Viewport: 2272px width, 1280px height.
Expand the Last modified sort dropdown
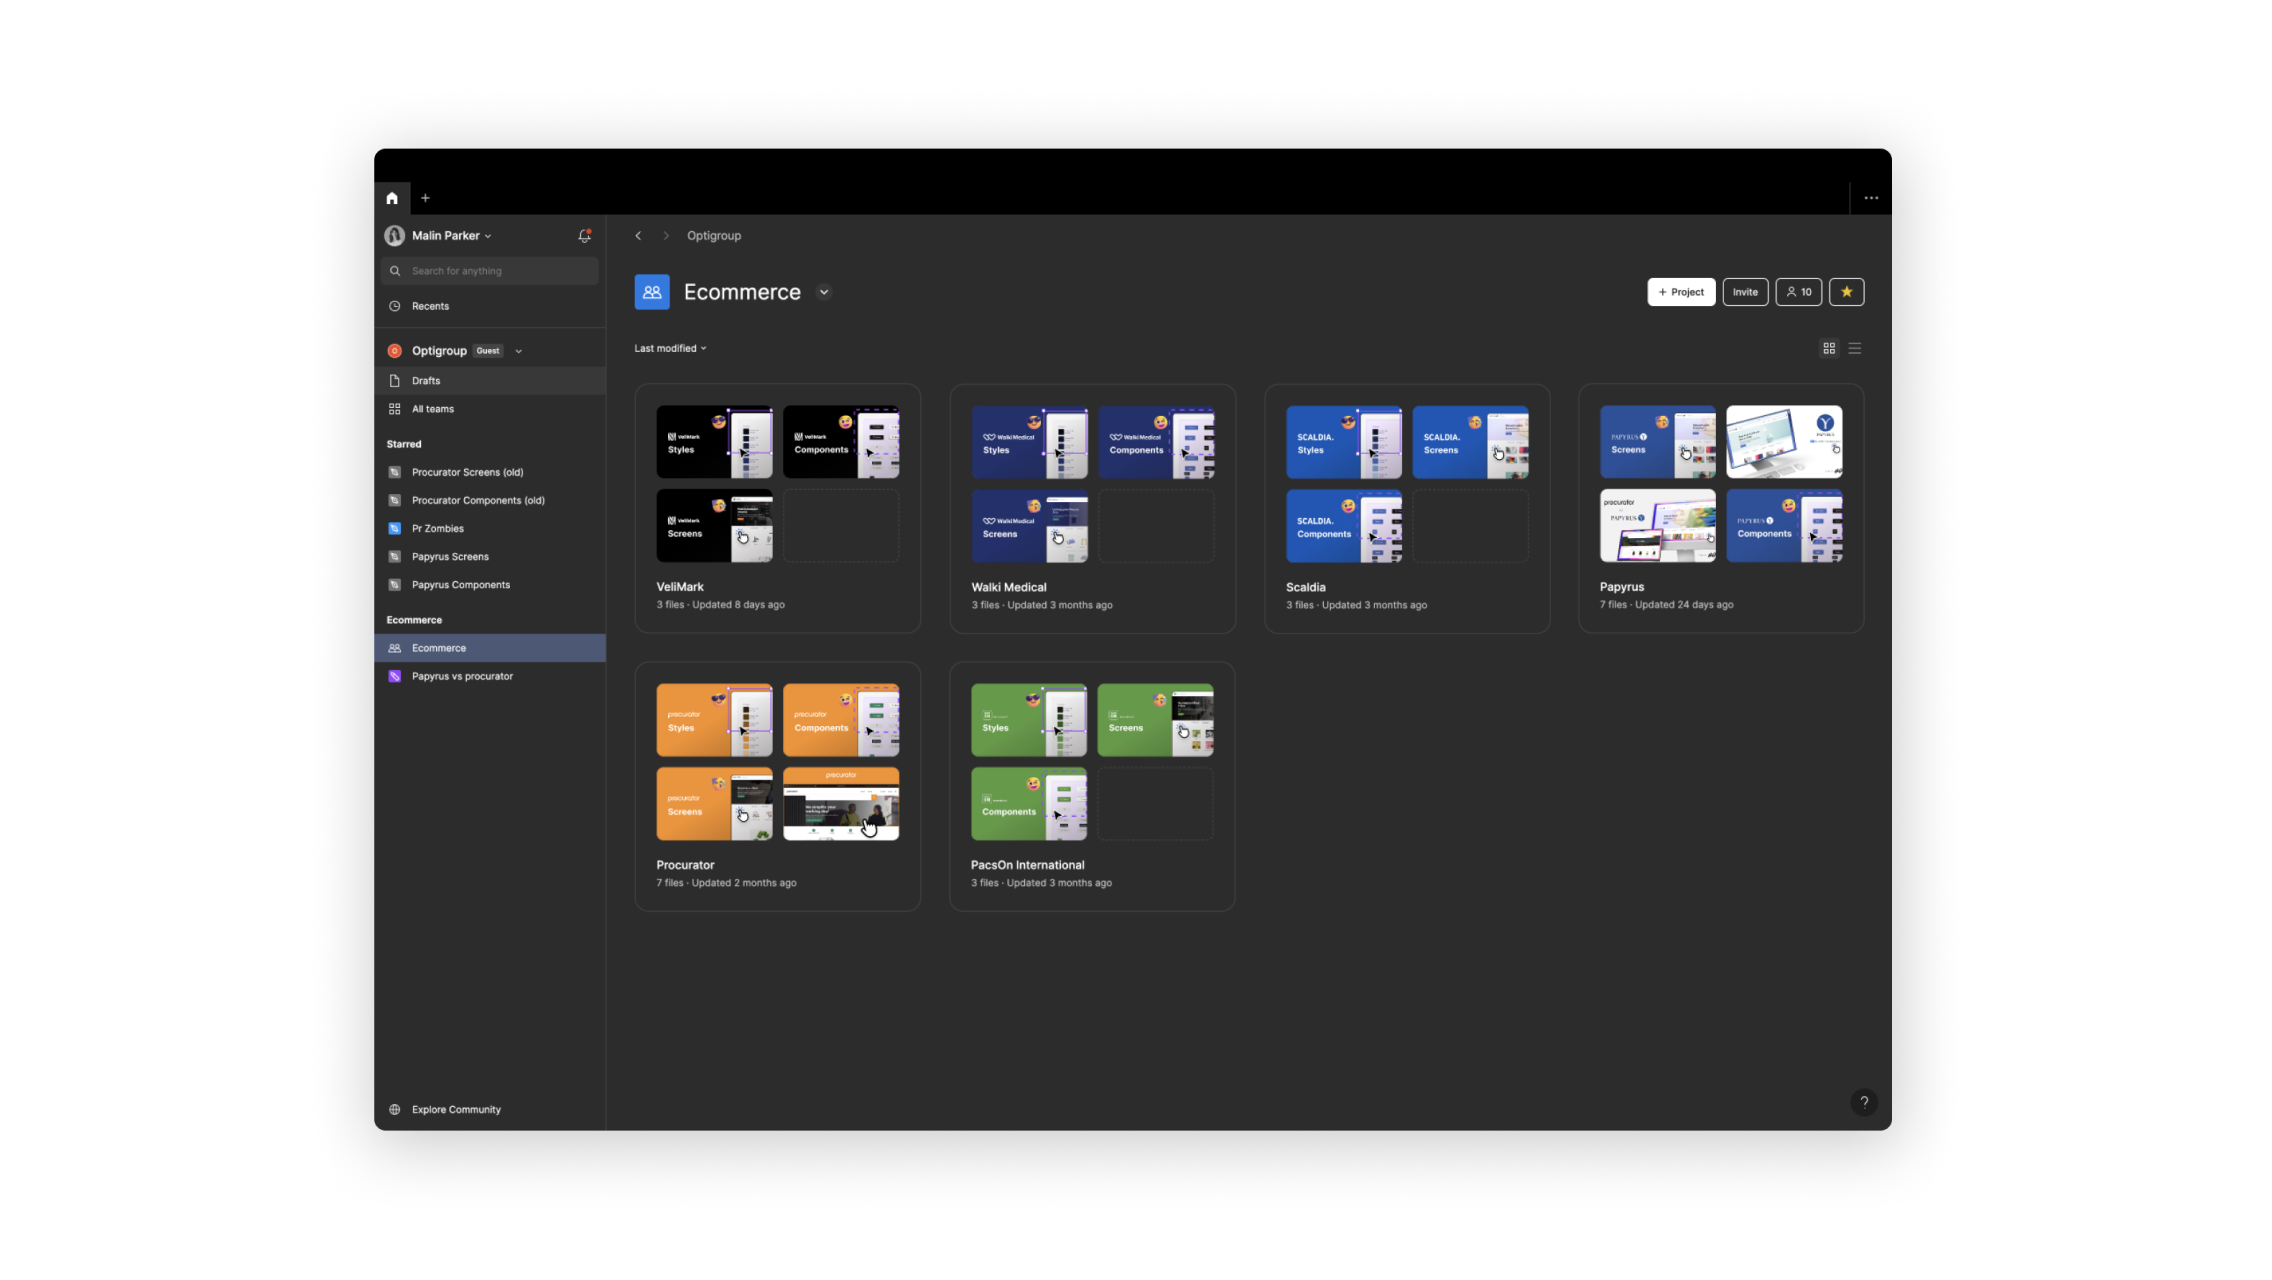click(669, 347)
